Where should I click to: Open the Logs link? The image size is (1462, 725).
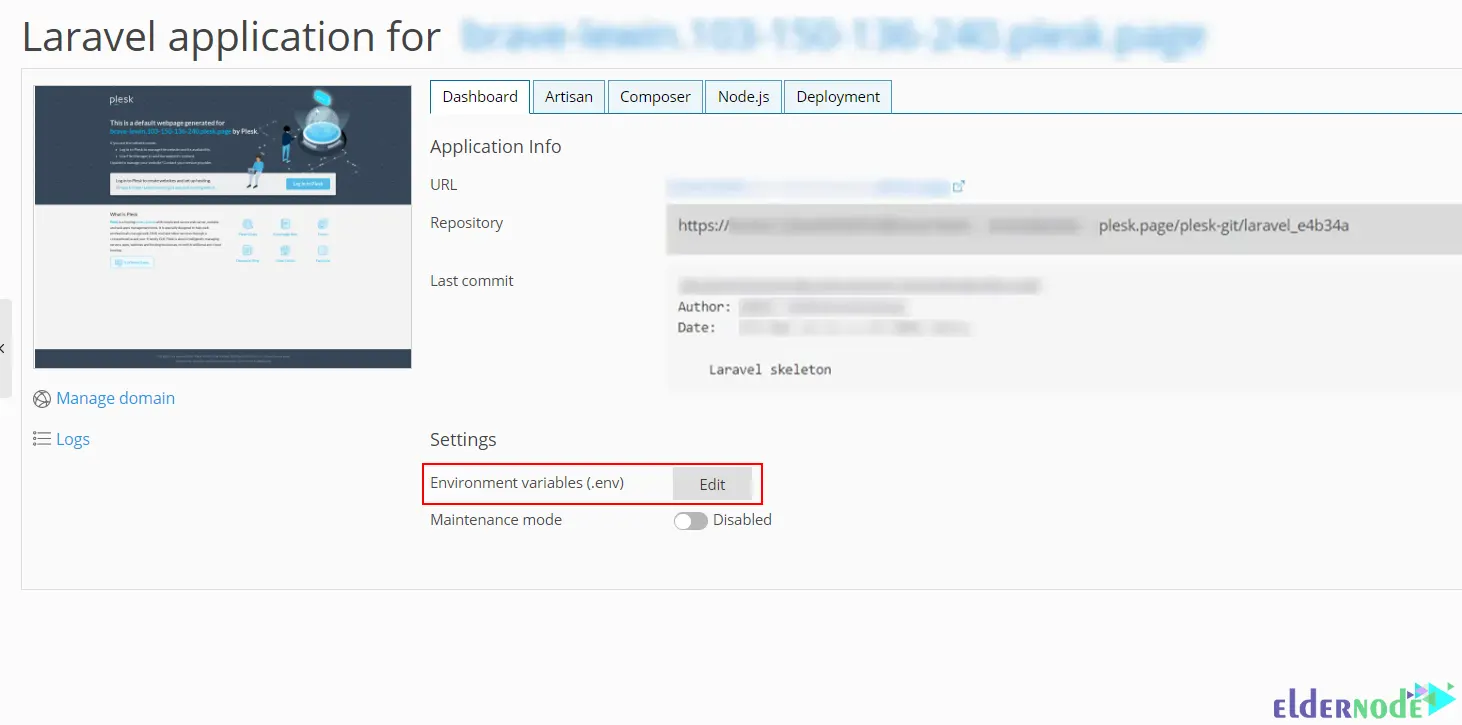point(73,439)
